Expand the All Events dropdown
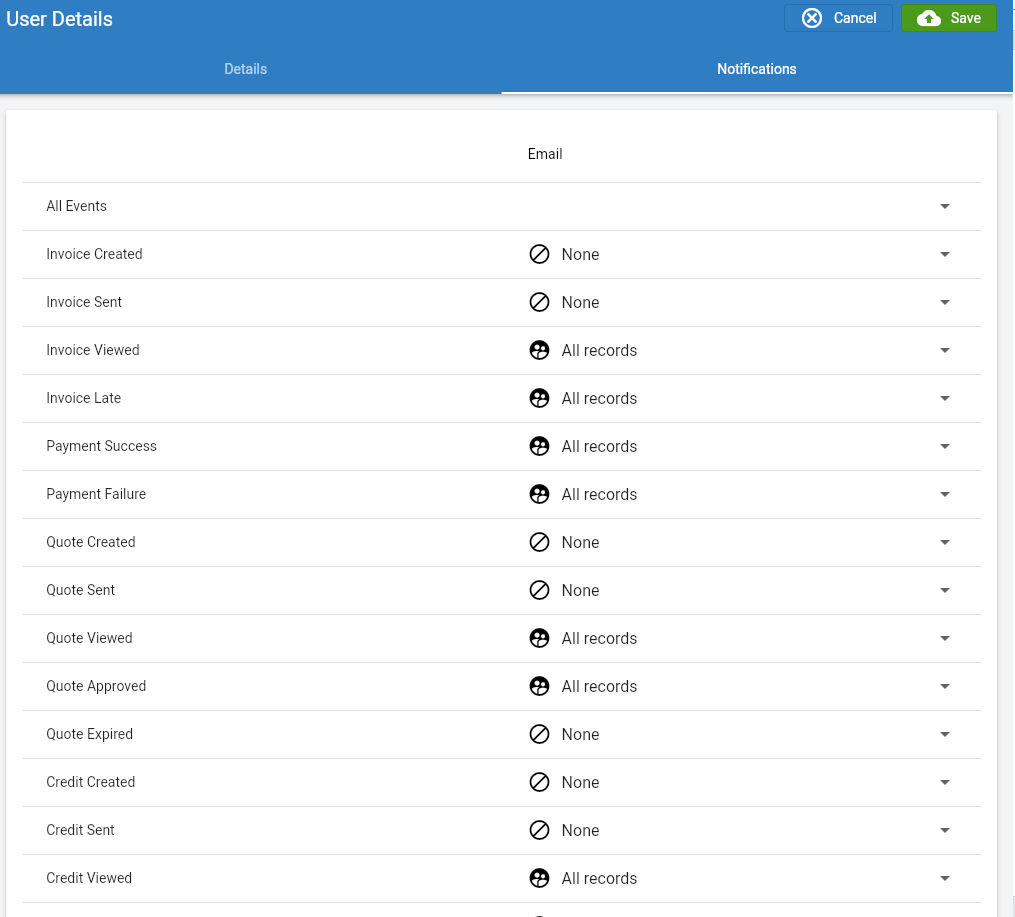The height and width of the screenshot is (917, 1015). pyautogui.click(x=944, y=206)
